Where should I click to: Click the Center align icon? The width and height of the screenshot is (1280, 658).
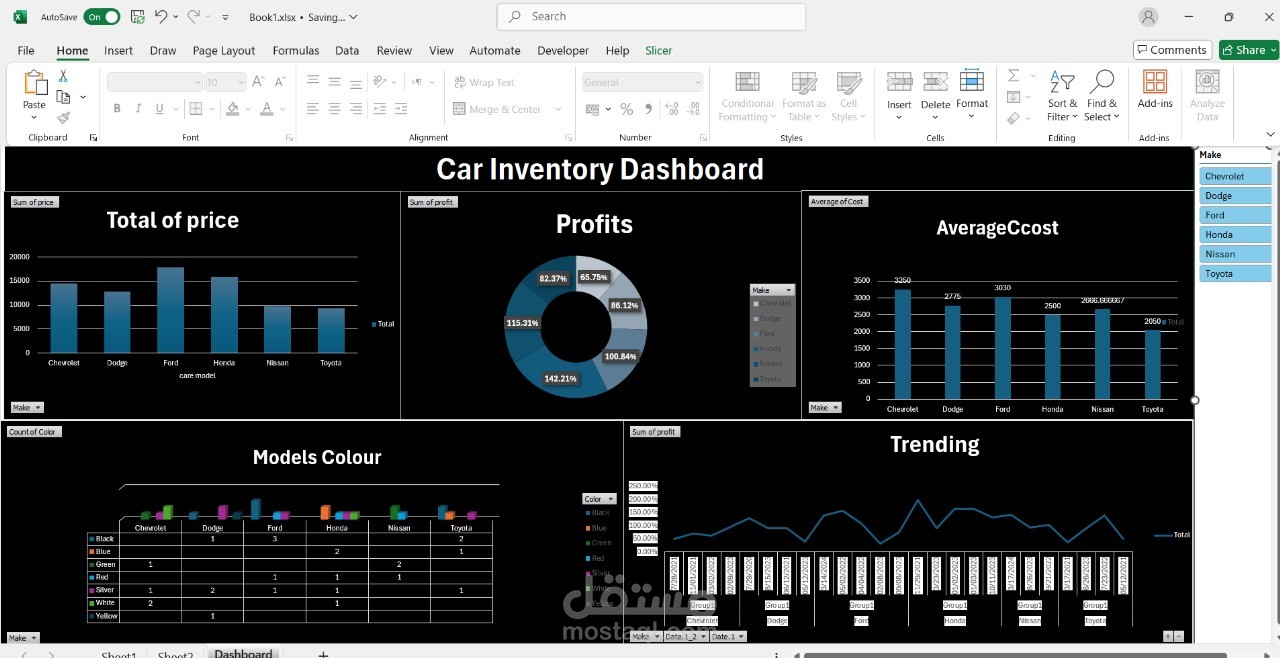point(335,109)
